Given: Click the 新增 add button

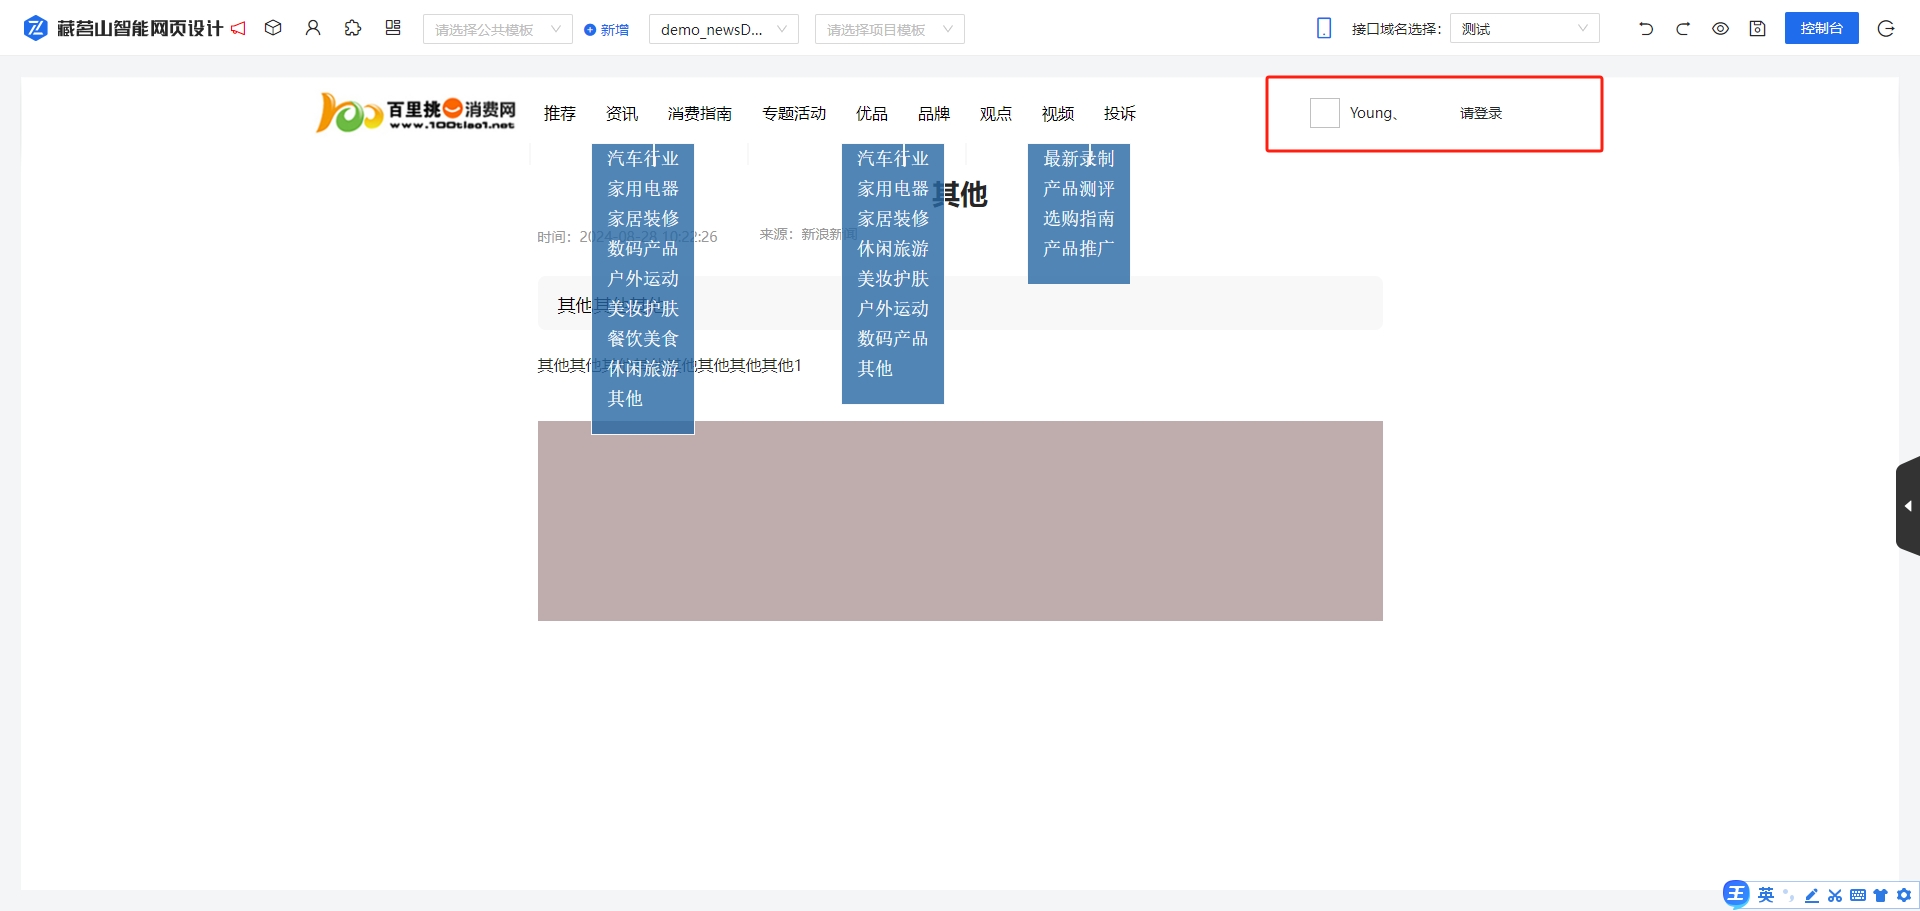Looking at the screenshot, I should click(607, 30).
